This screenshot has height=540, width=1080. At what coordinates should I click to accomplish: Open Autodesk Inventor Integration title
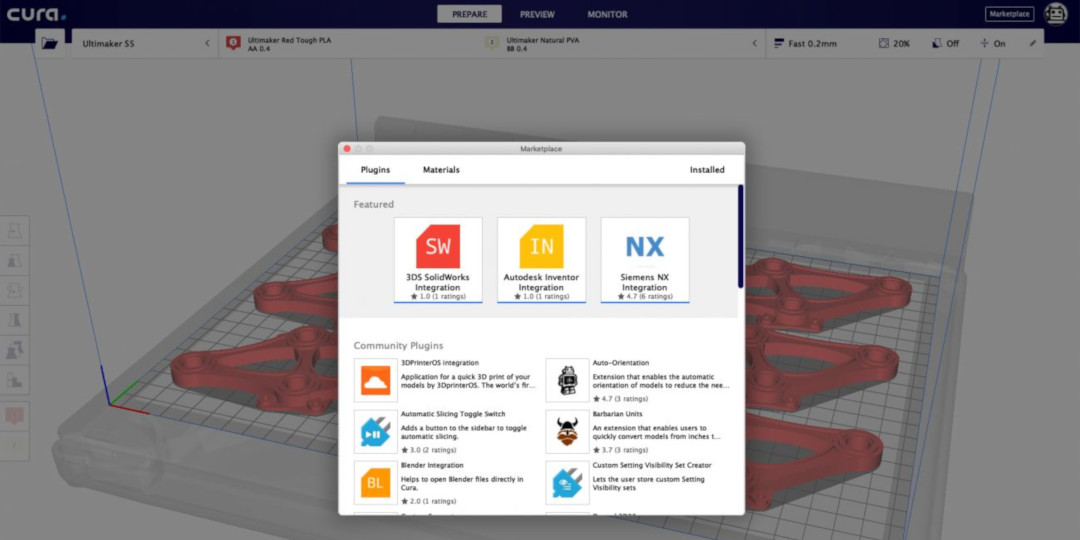pos(541,282)
